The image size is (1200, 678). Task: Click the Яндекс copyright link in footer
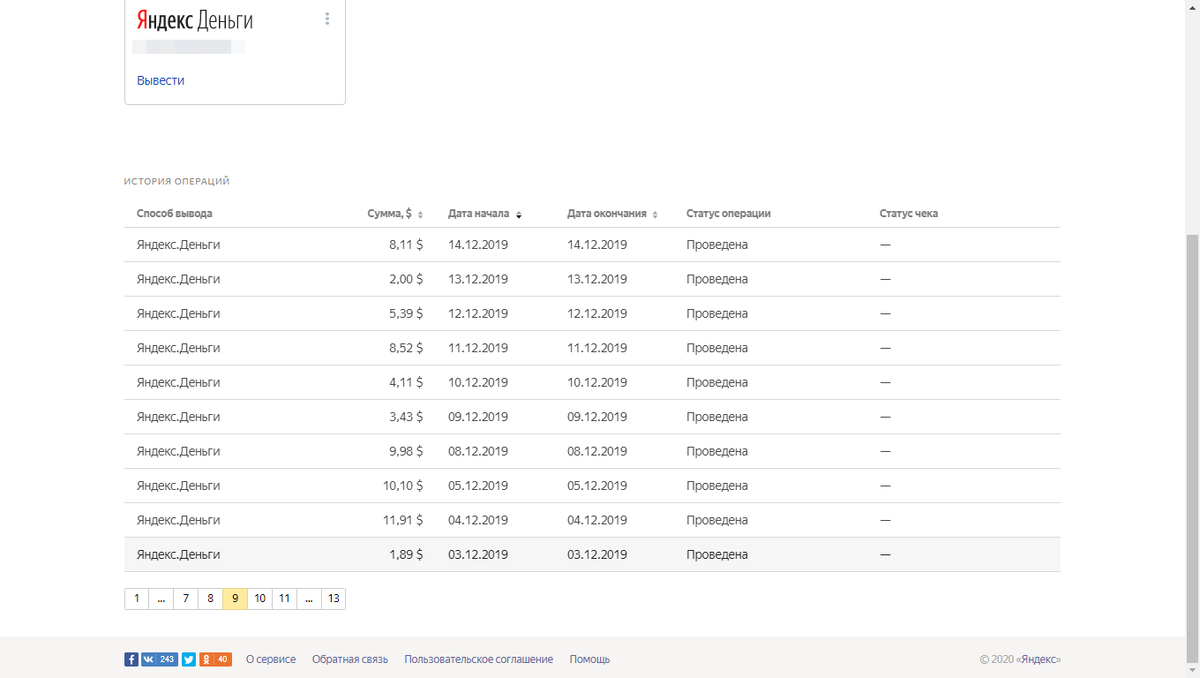click(1039, 659)
